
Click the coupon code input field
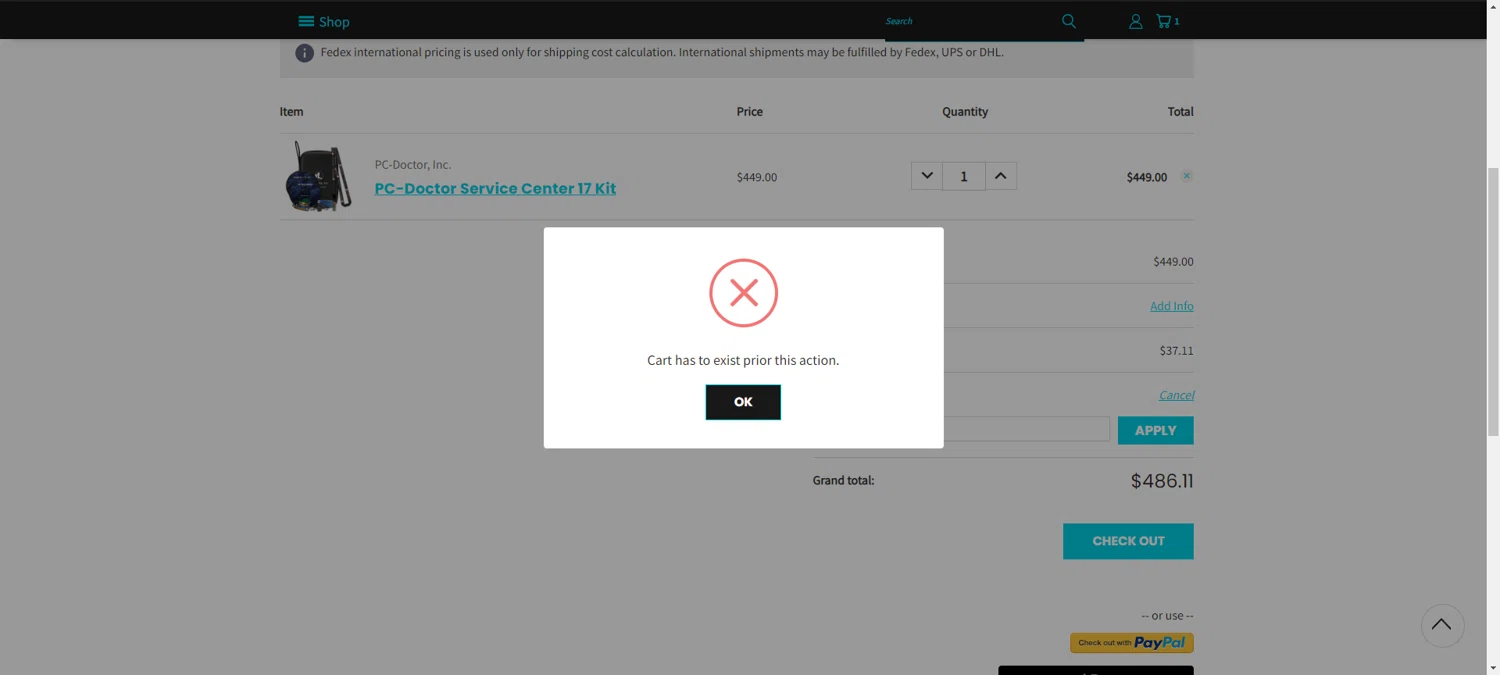1026,430
